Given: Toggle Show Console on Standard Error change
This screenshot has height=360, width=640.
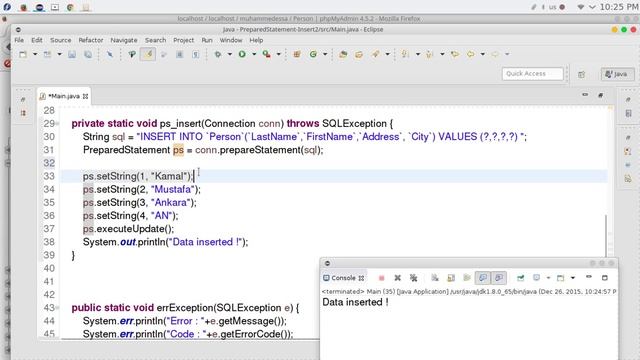Looking at the screenshot, I should tap(499, 278).
